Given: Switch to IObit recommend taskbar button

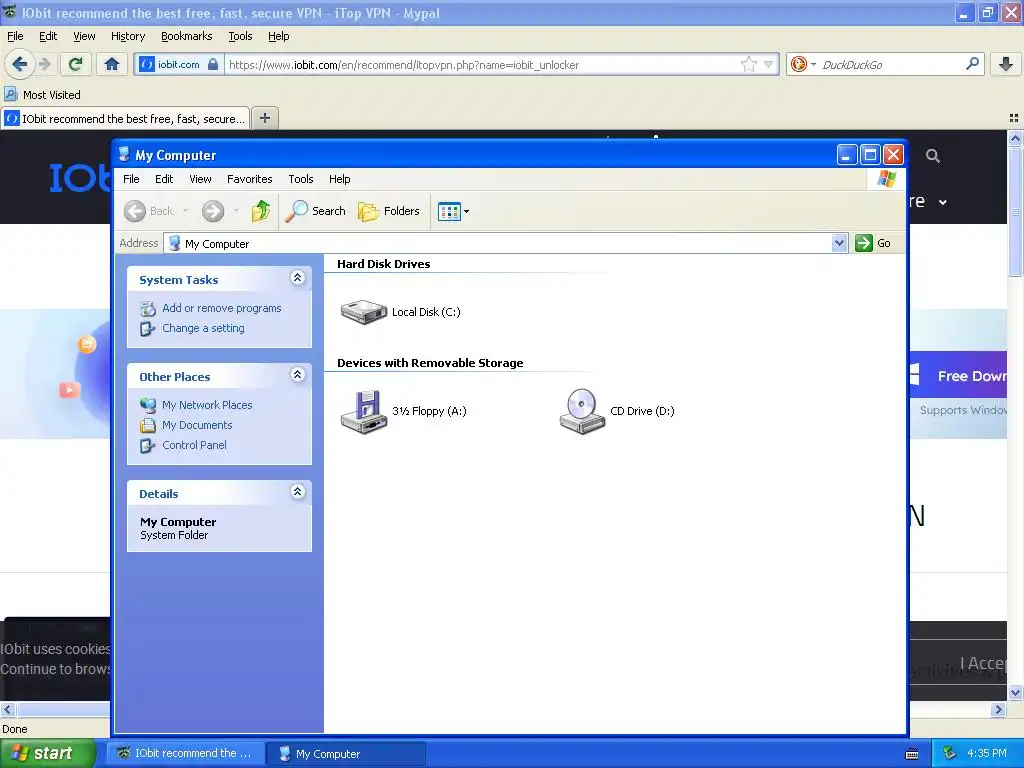Looking at the screenshot, I should pos(185,753).
